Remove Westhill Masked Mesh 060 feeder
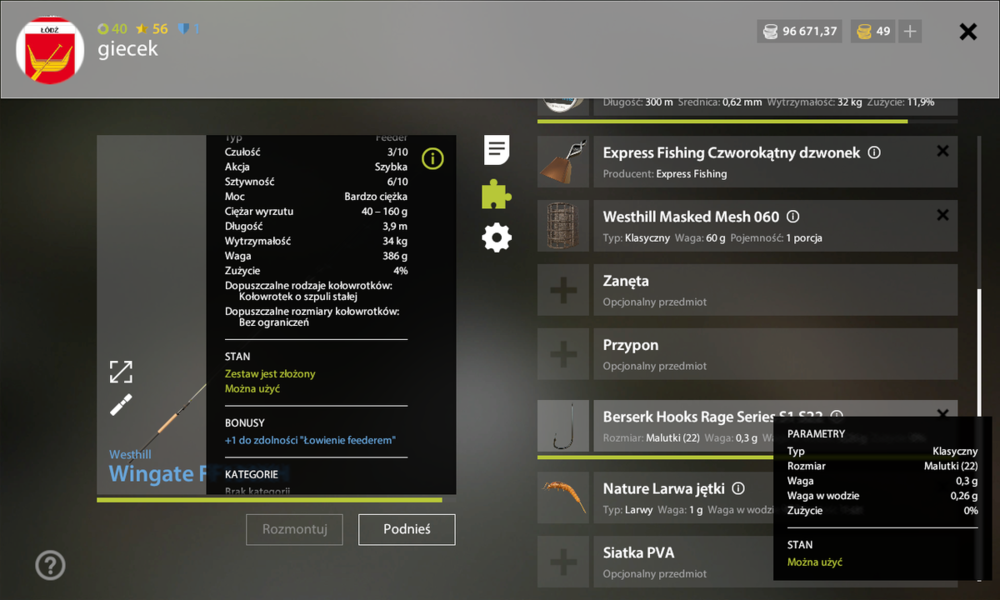The width and height of the screenshot is (1000, 600). coord(943,215)
